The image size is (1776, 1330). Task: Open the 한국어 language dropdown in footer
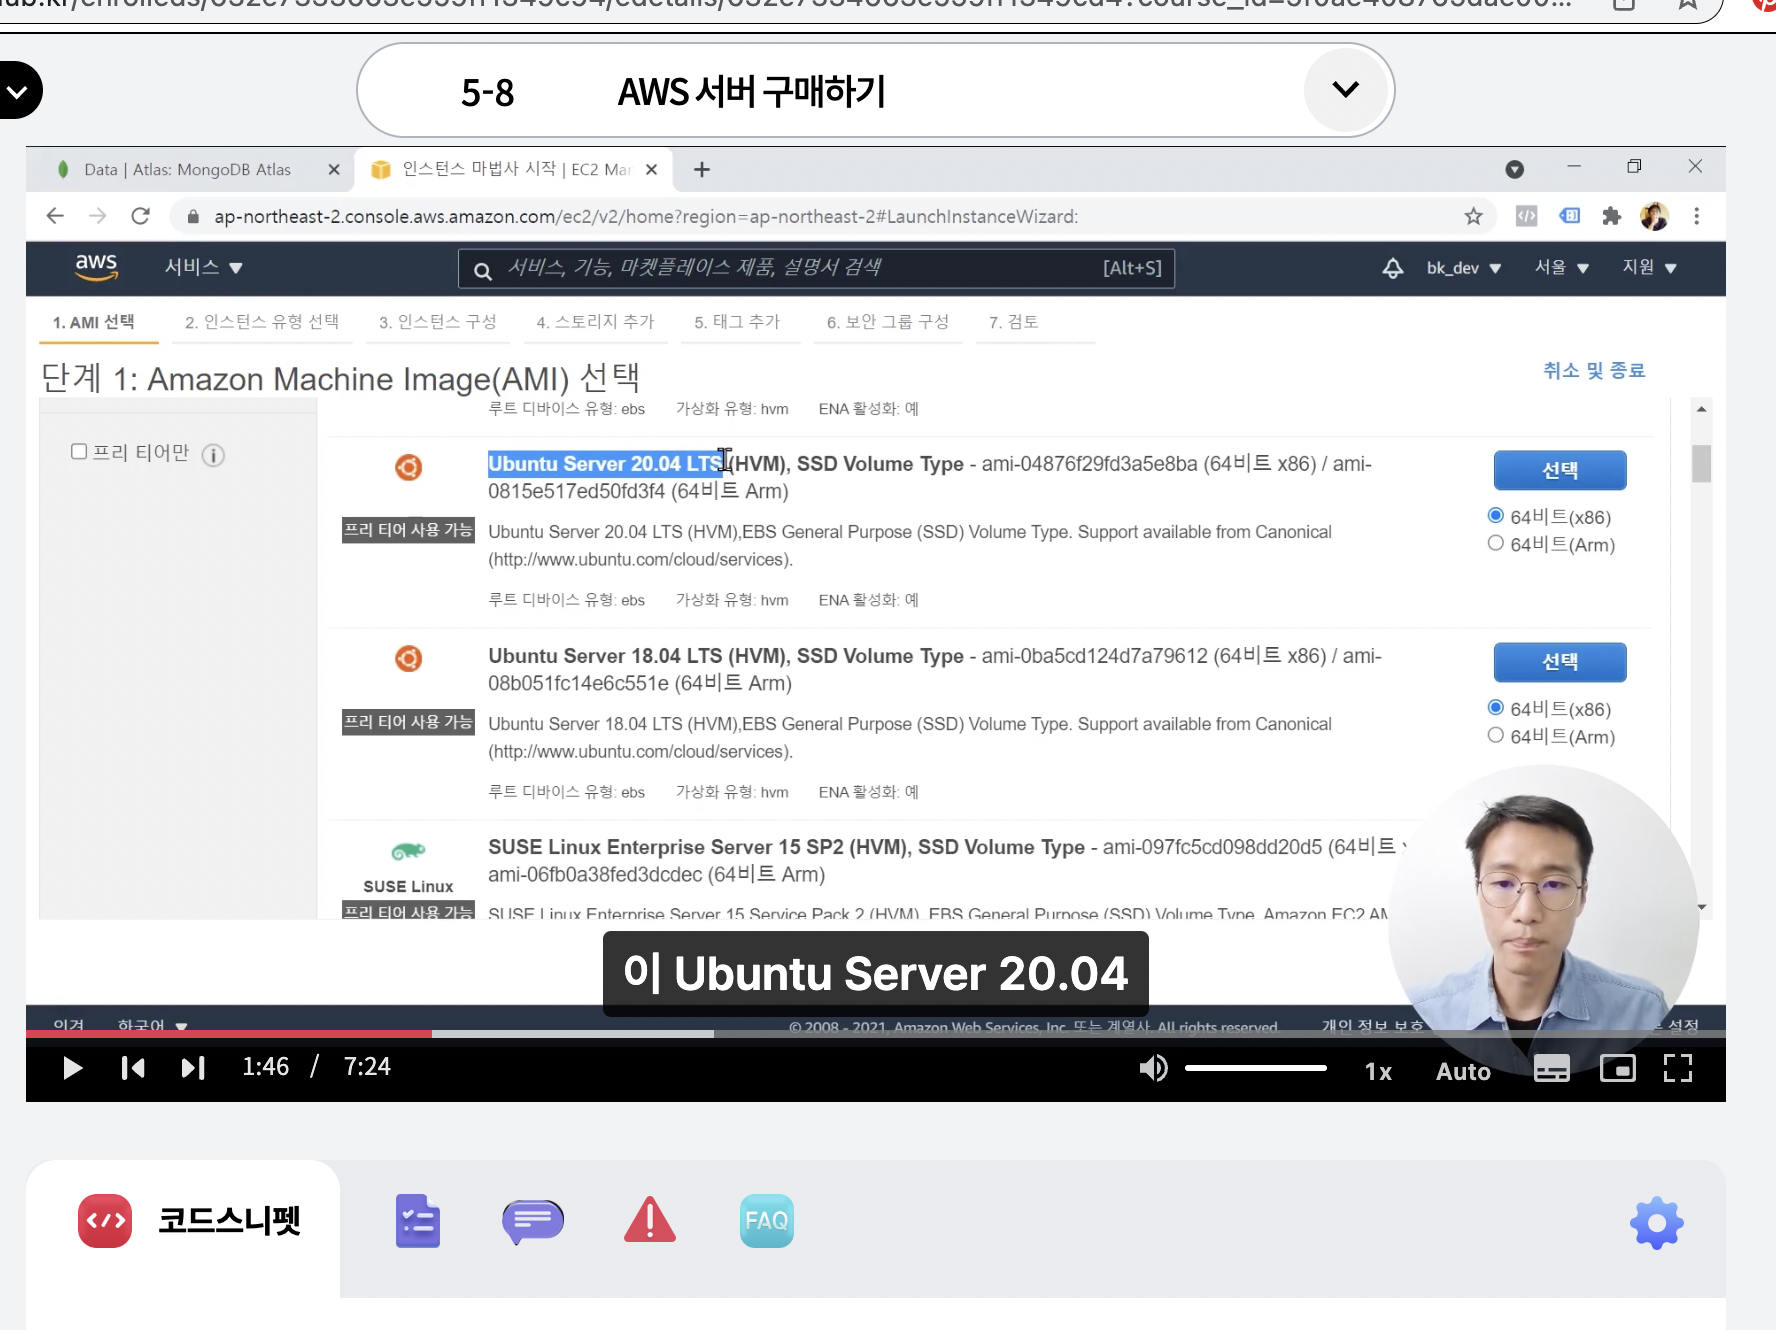(x=152, y=1026)
